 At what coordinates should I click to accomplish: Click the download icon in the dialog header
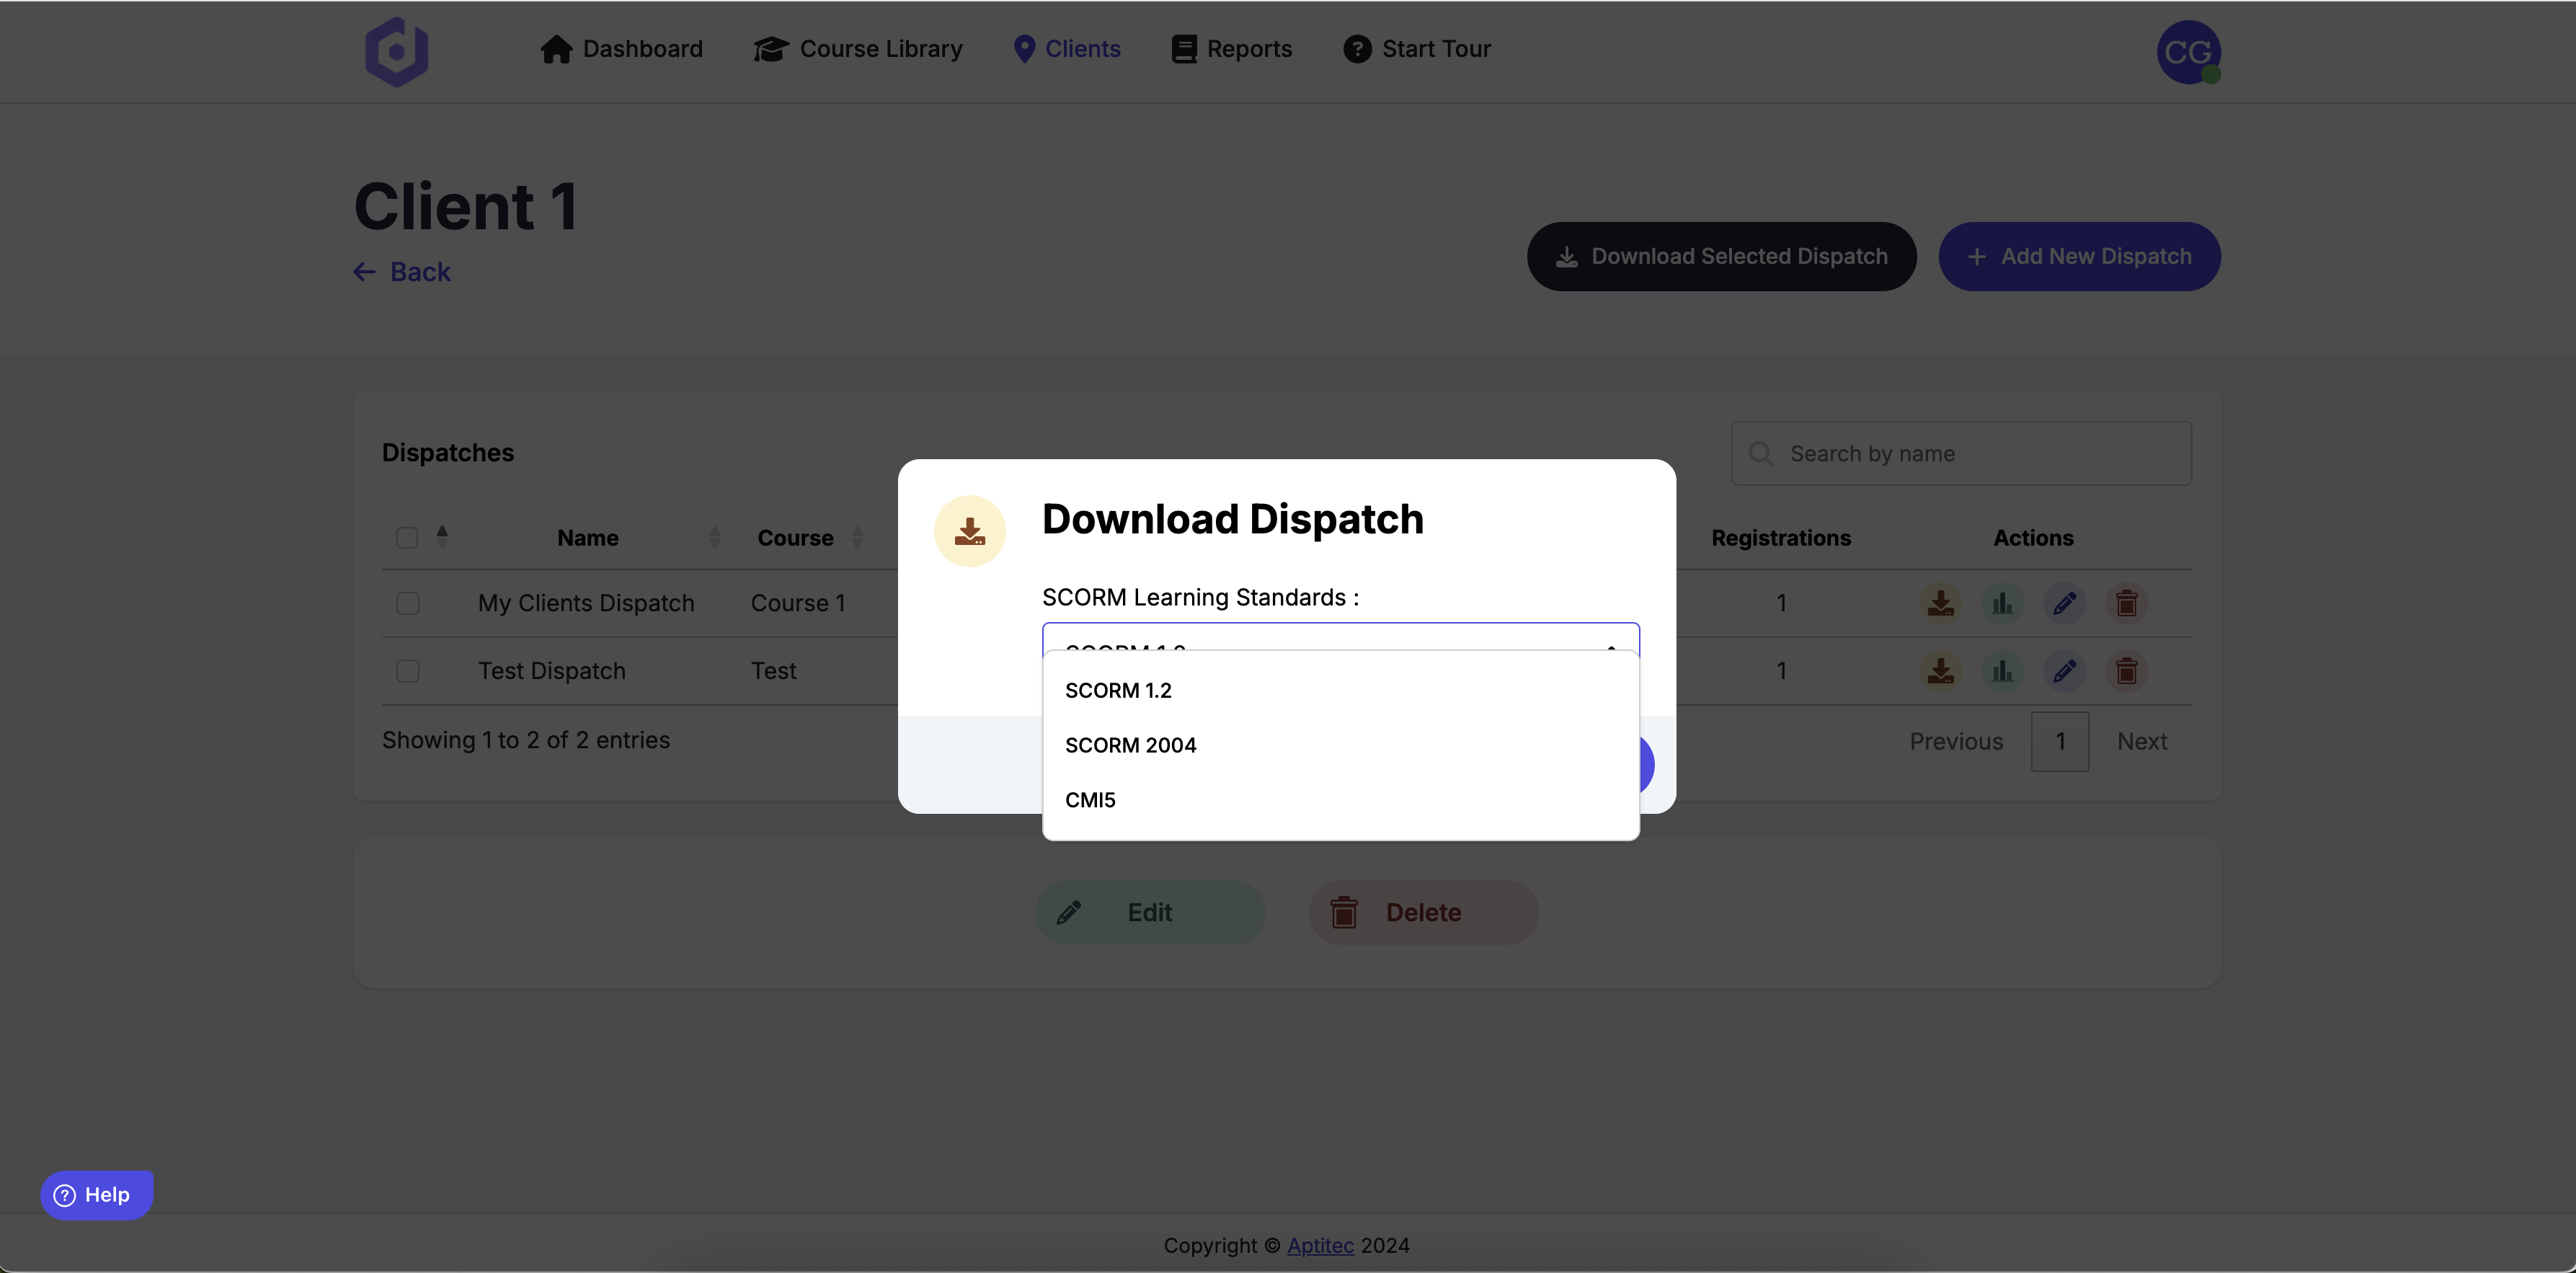pyautogui.click(x=969, y=530)
